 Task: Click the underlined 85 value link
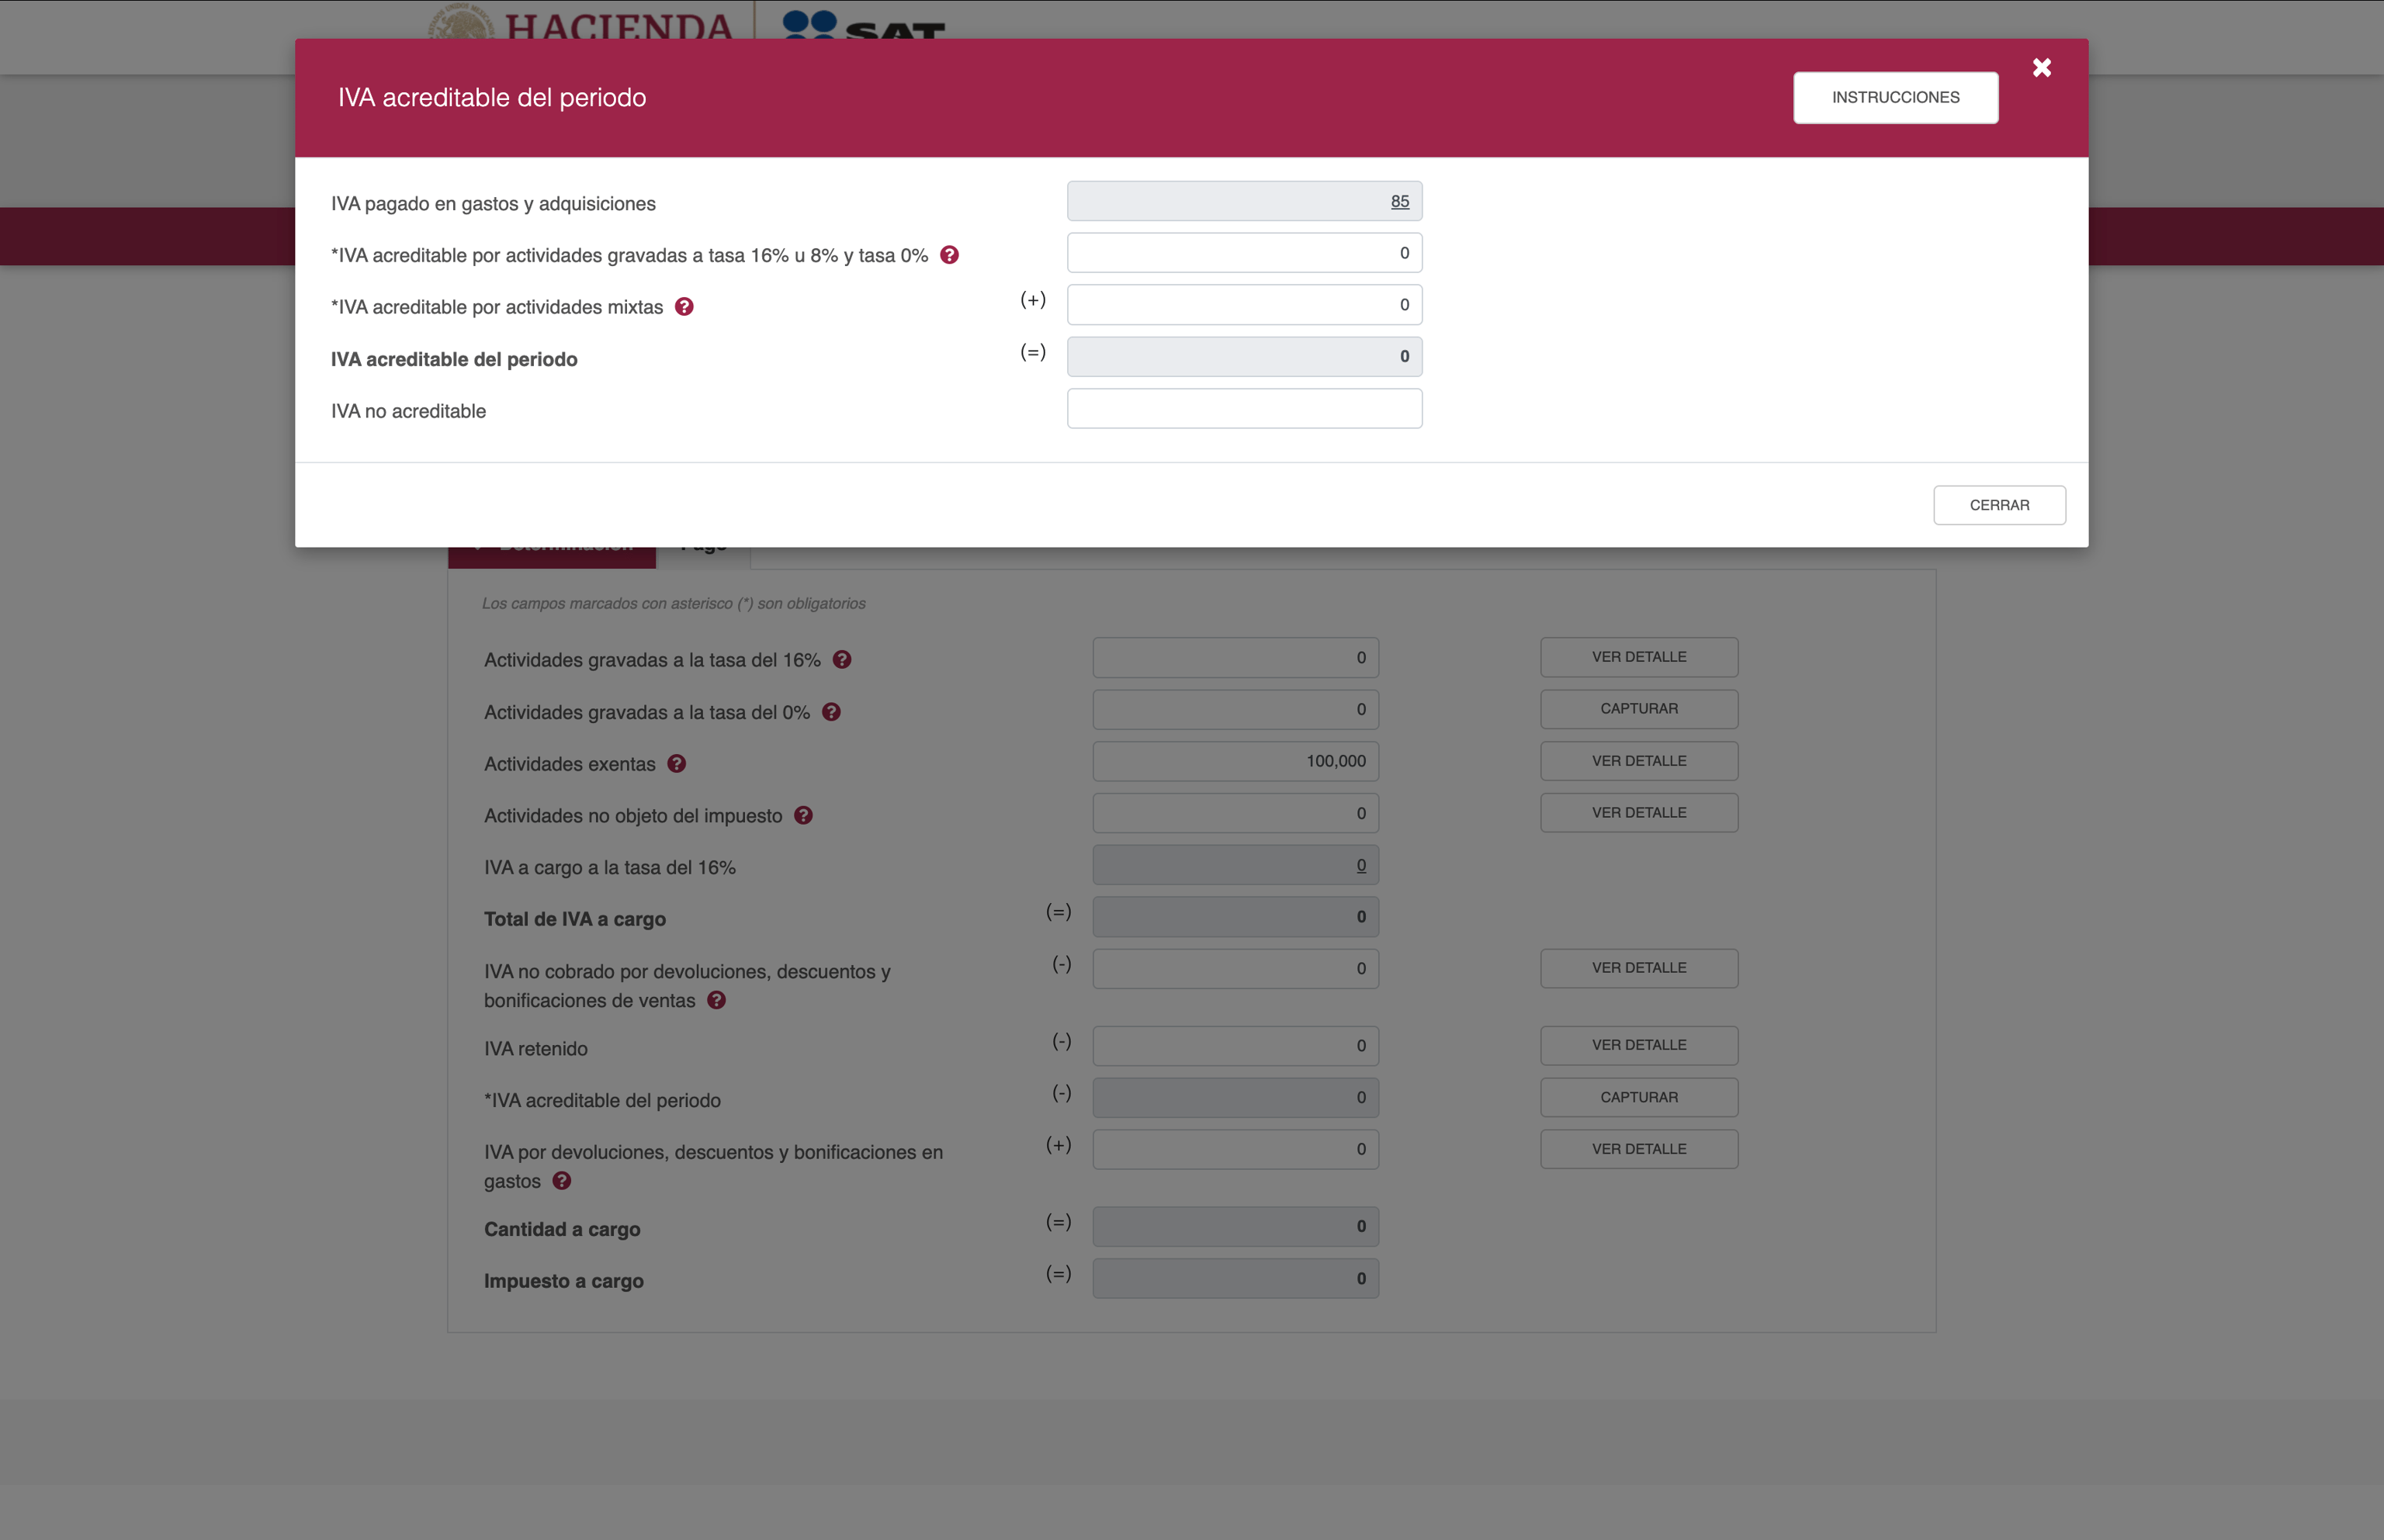tap(1399, 202)
